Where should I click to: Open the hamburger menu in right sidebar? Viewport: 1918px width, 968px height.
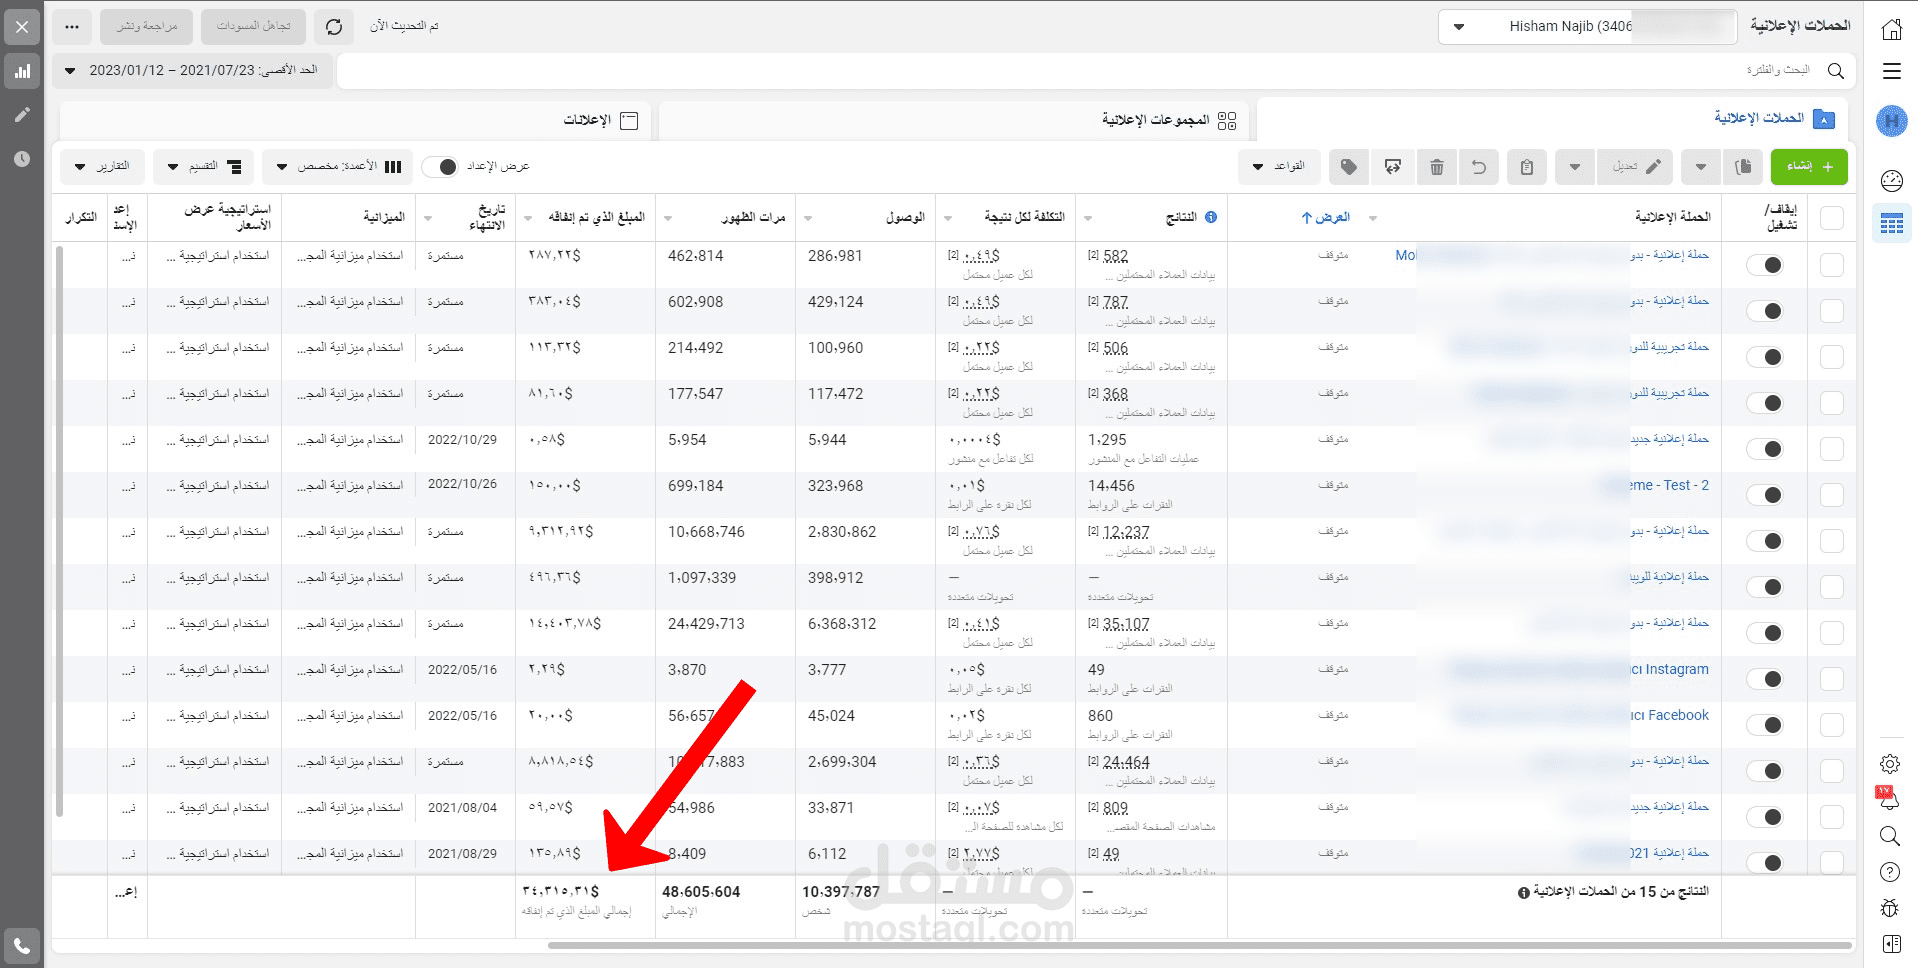click(1891, 71)
